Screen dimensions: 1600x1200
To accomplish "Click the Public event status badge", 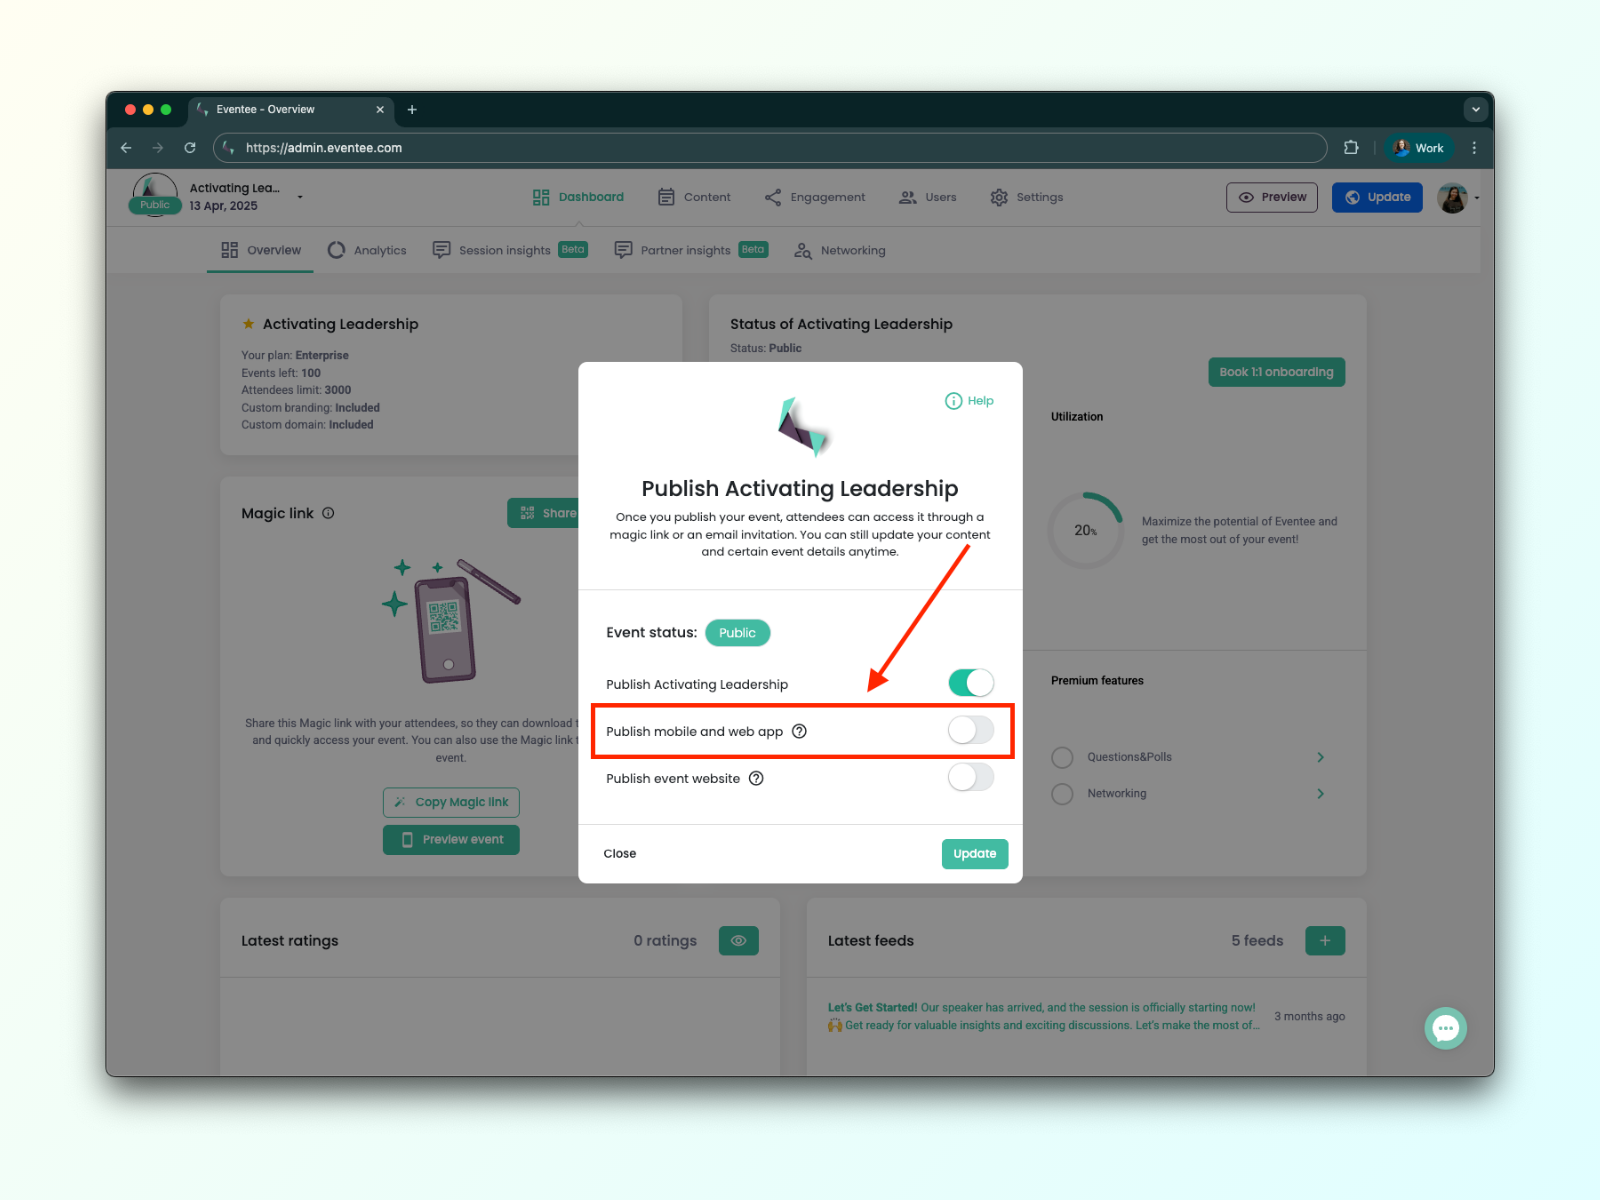I will pyautogui.click(x=738, y=633).
